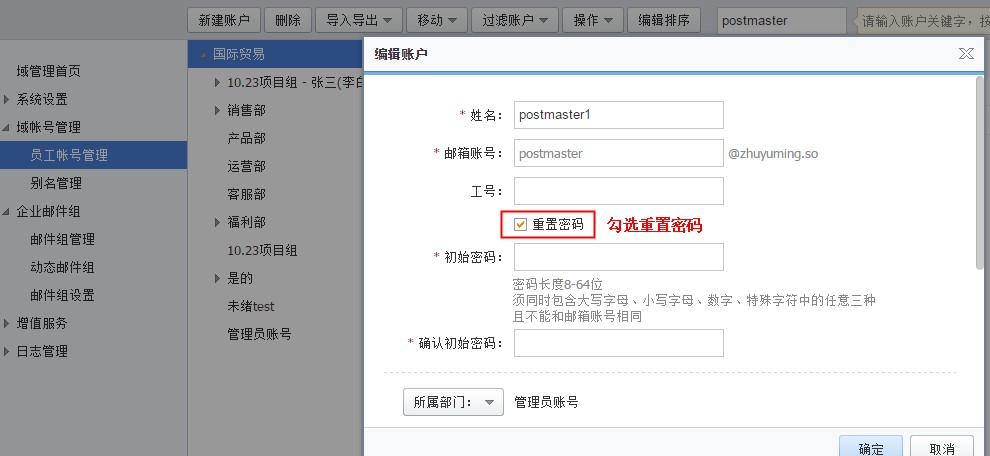Focus the 初始密码 password field
990x456 pixels.
(618, 257)
